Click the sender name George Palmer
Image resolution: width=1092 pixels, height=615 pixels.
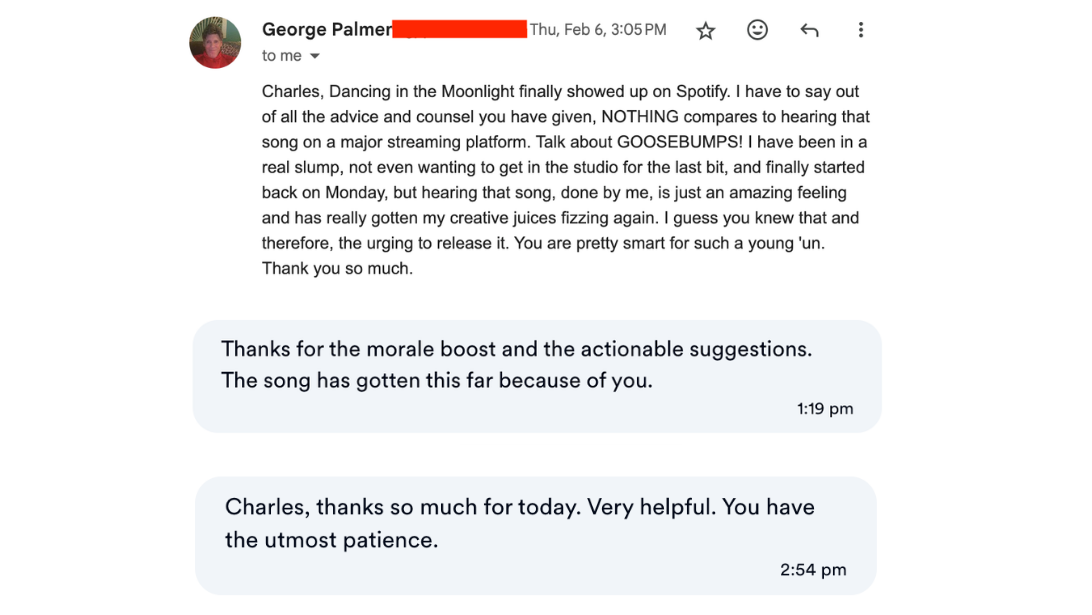326,29
